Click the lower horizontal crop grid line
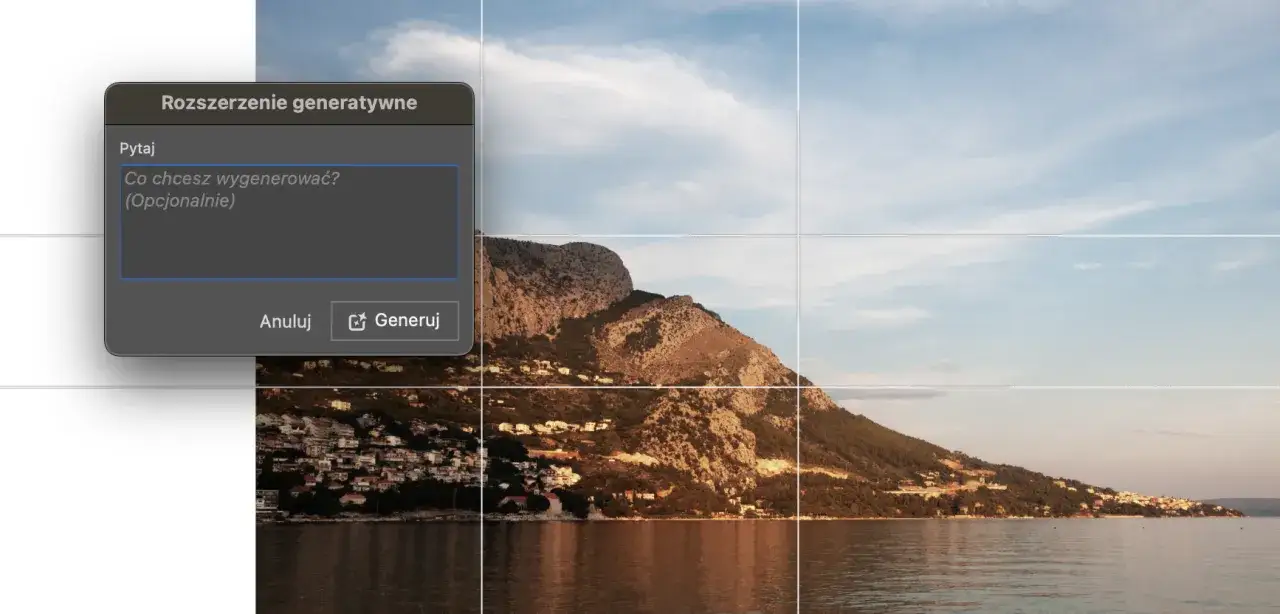Viewport: 1280px width, 614px height. [1000, 387]
